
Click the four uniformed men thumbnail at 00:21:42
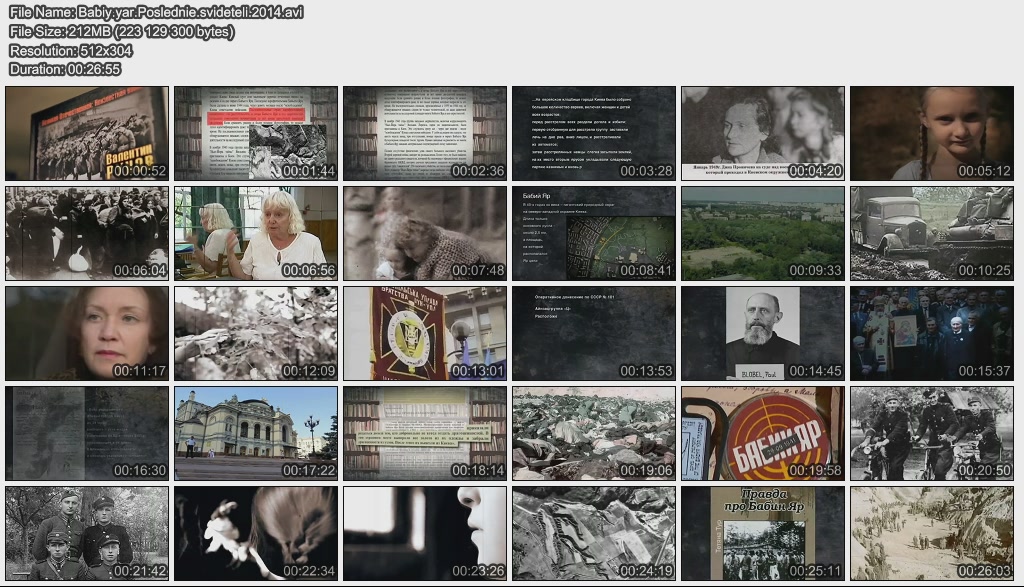click(87, 534)
